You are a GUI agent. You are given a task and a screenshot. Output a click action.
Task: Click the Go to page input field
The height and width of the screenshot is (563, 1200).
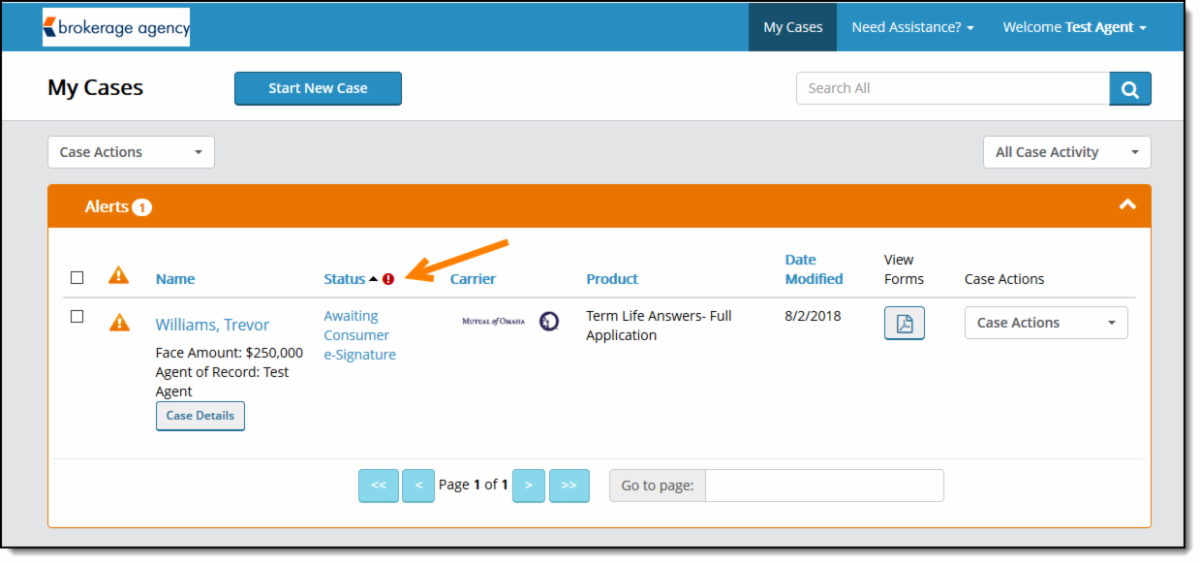824,485
